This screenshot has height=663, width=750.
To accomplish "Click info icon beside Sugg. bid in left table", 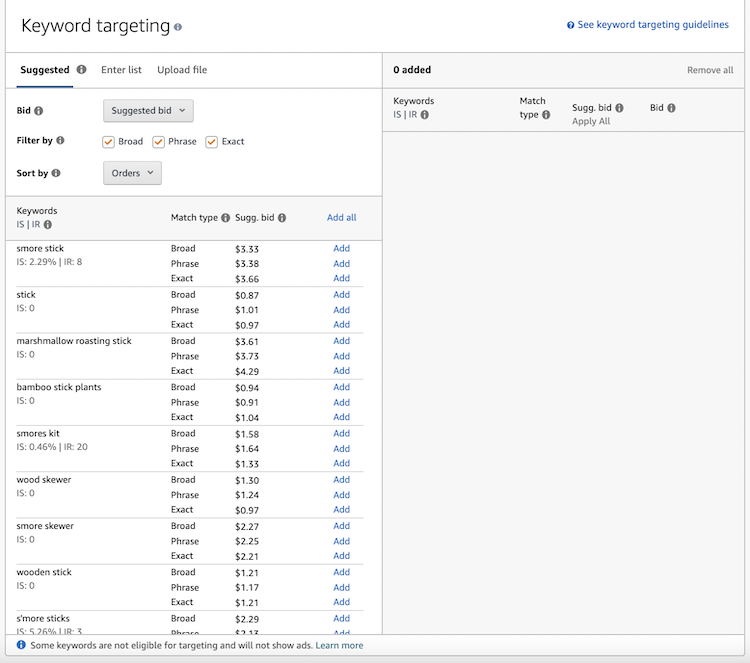I will point(282,218).
